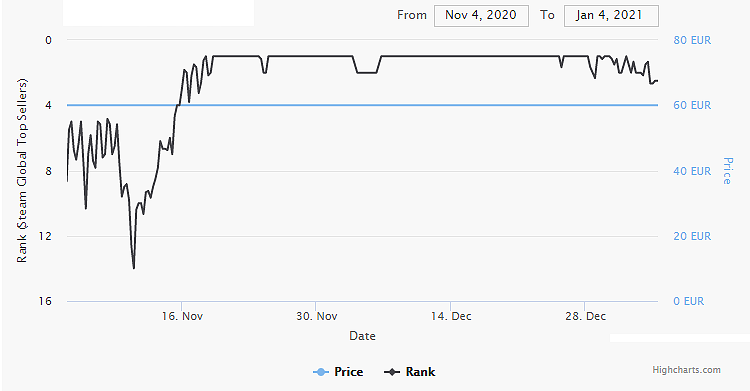Toggle the Price series in legend
The width and height of the screenshot is (750, 391).
tap(338, 372)
